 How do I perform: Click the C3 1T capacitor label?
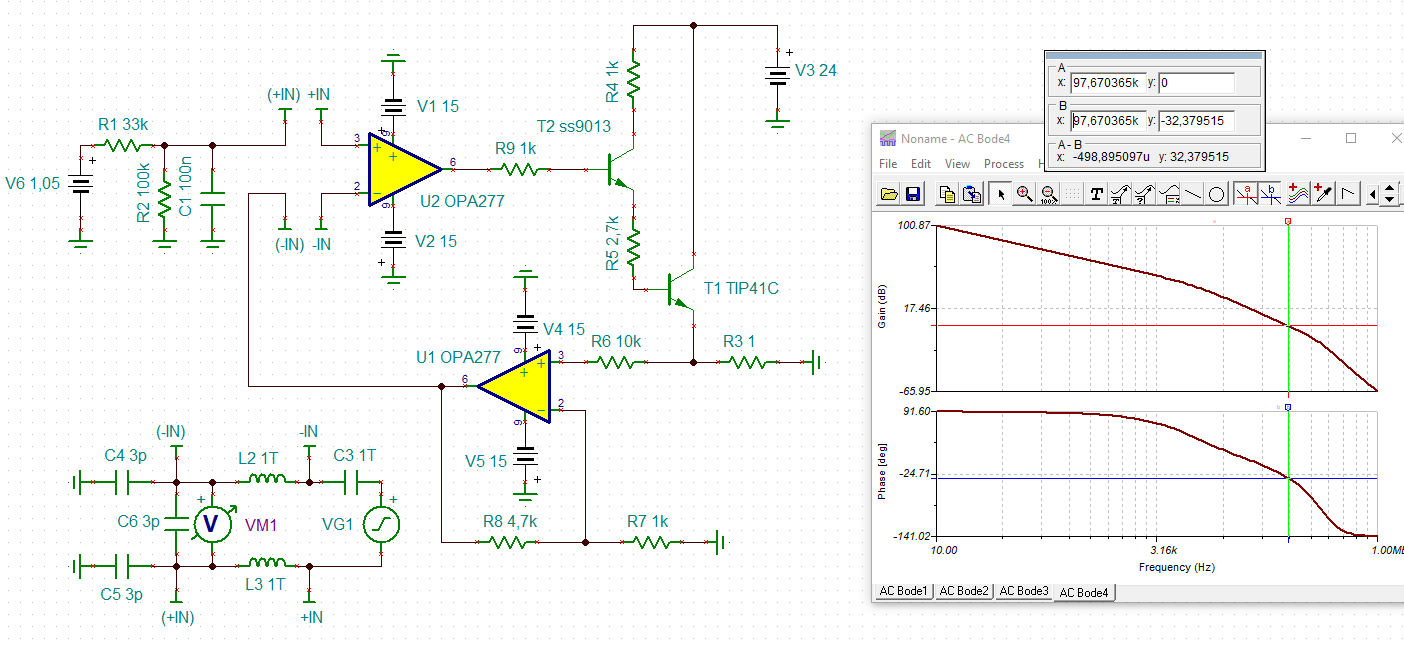click(x=355, y=454)
